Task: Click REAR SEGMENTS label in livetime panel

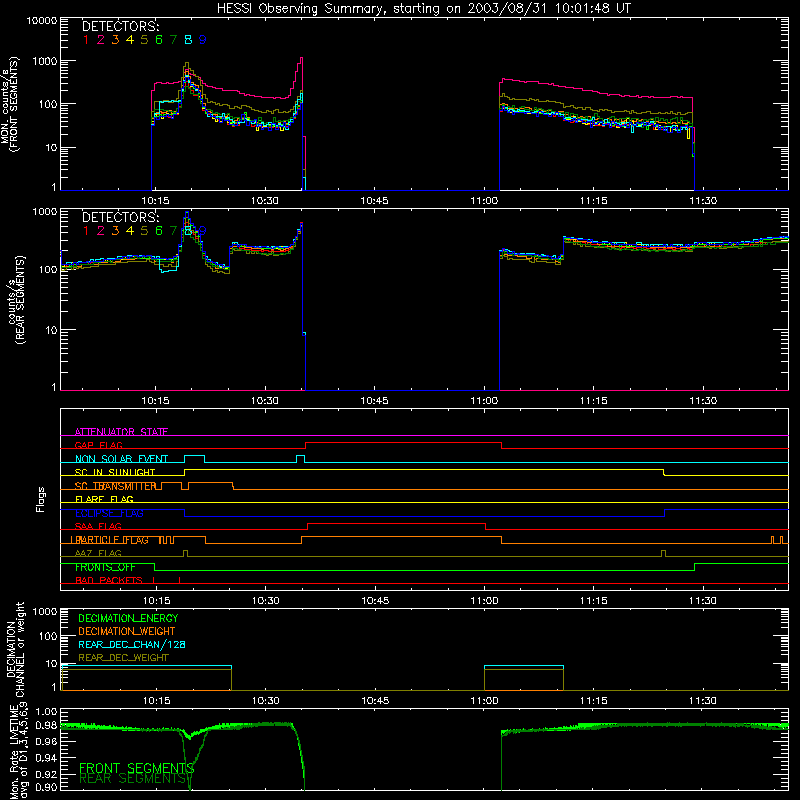Action: pos(133,779)
